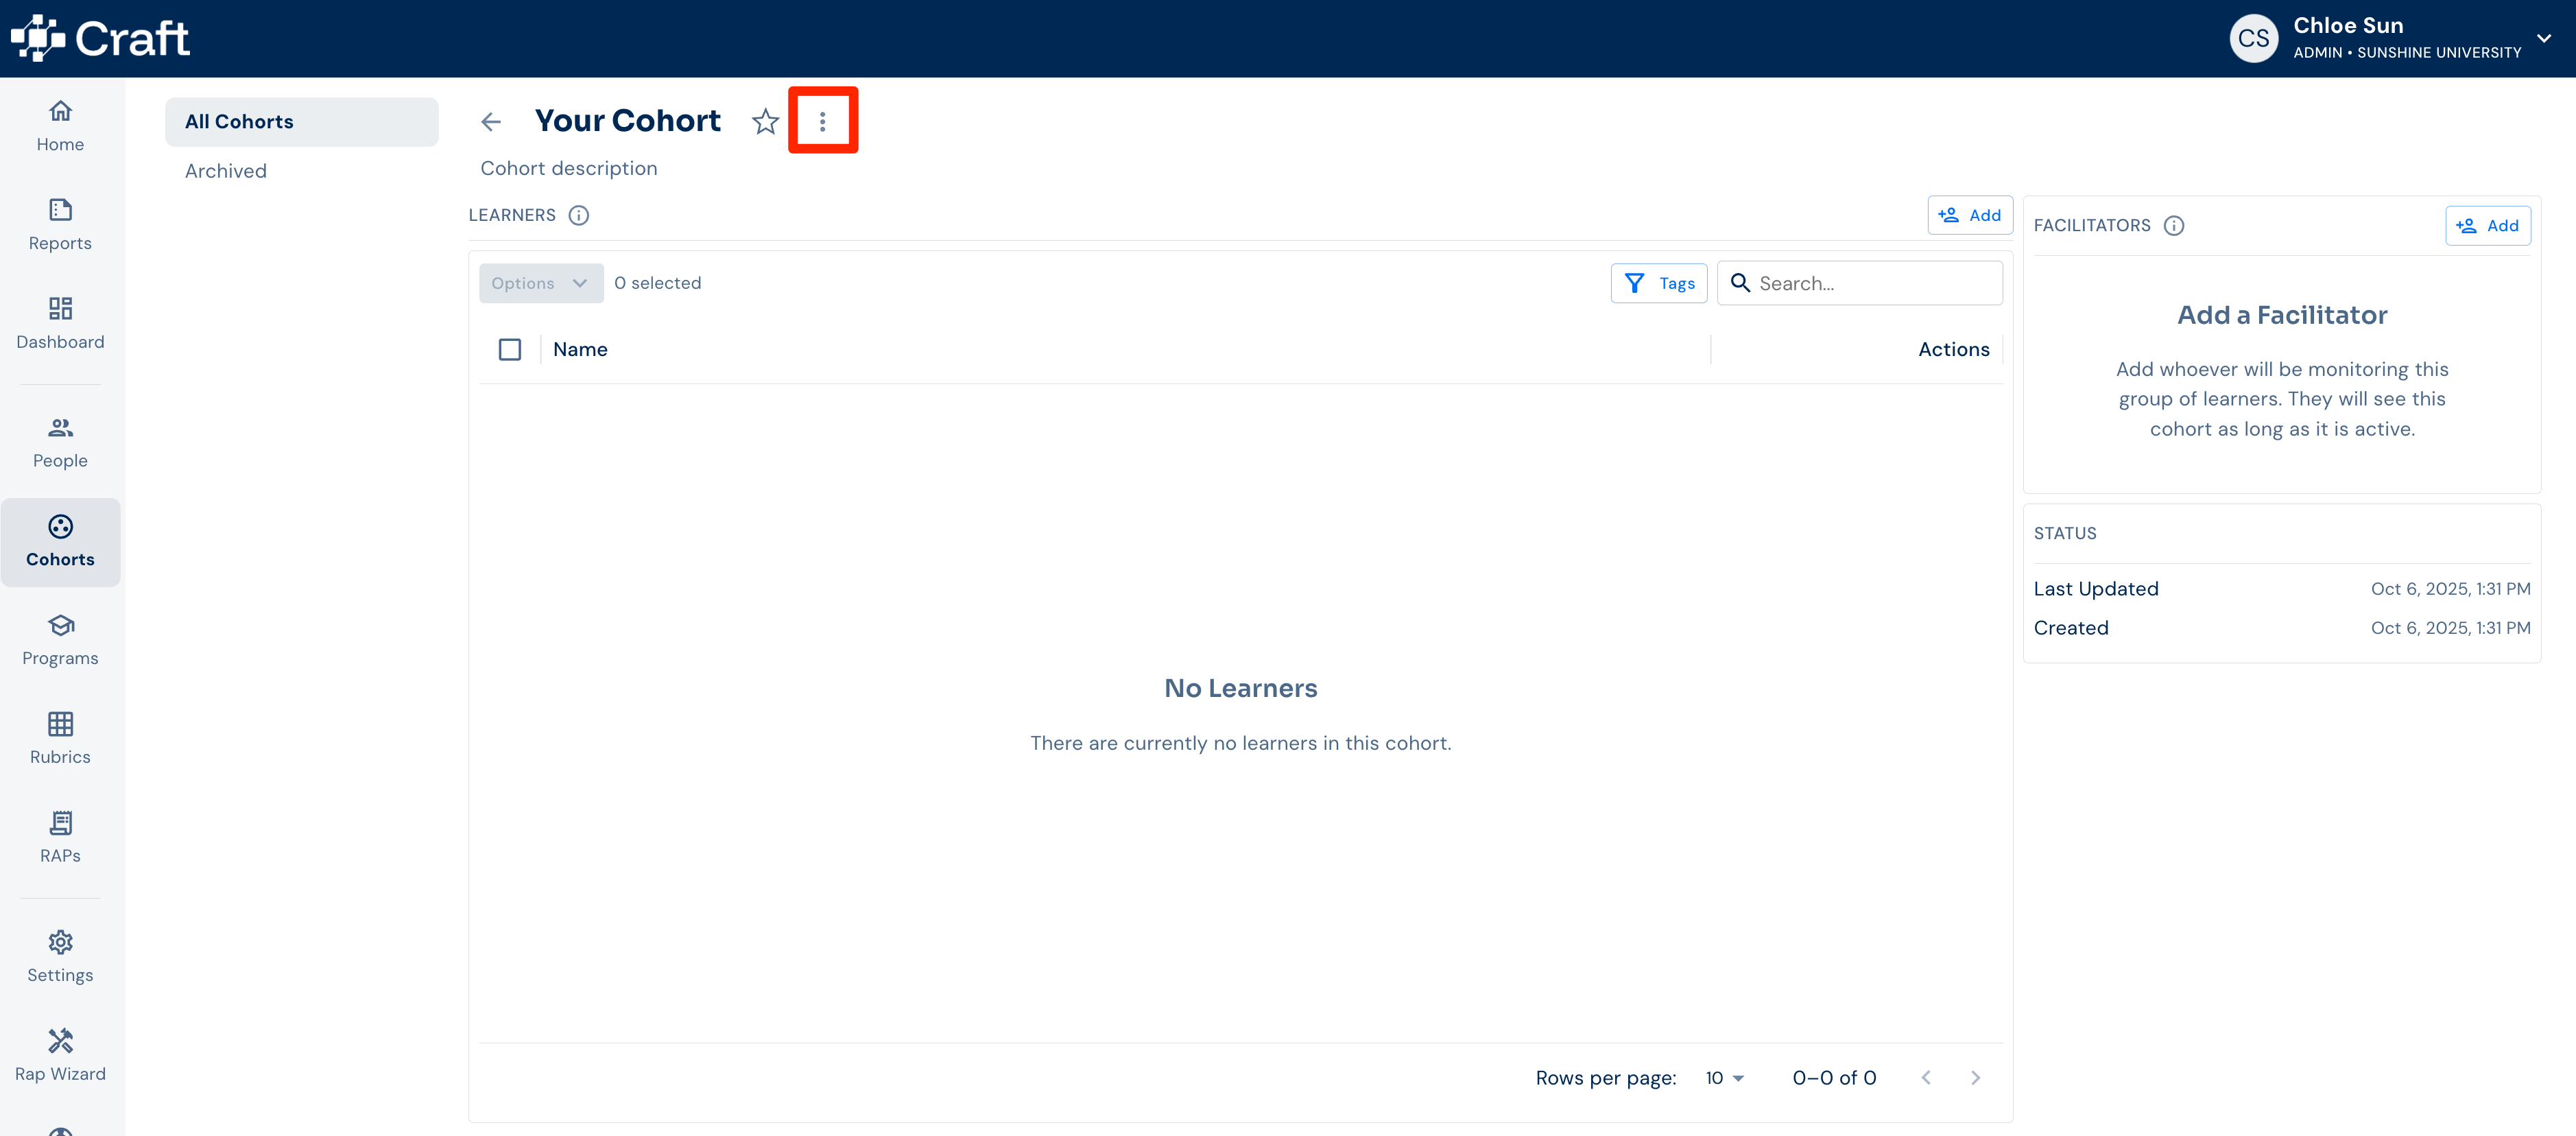
Task: Go to the People section
Action: pos(60,443)
